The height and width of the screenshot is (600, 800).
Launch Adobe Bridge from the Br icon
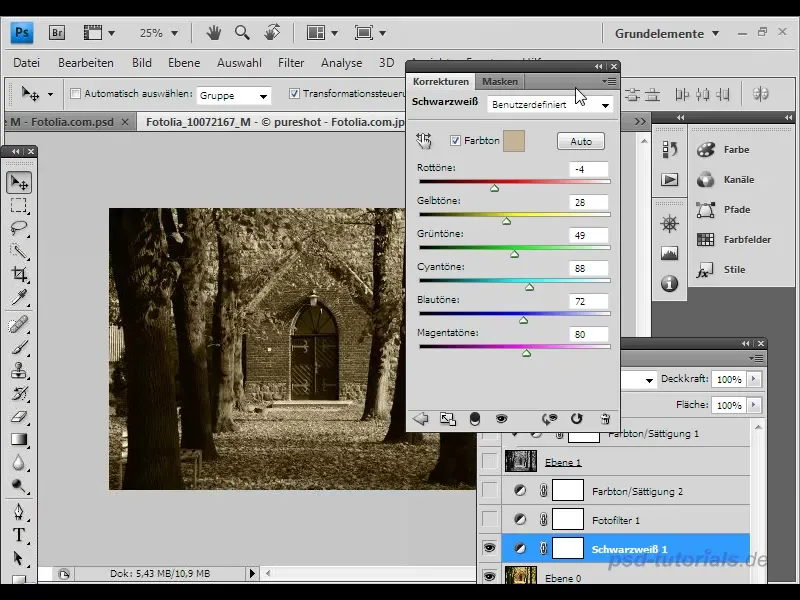[x=57, y=33]
